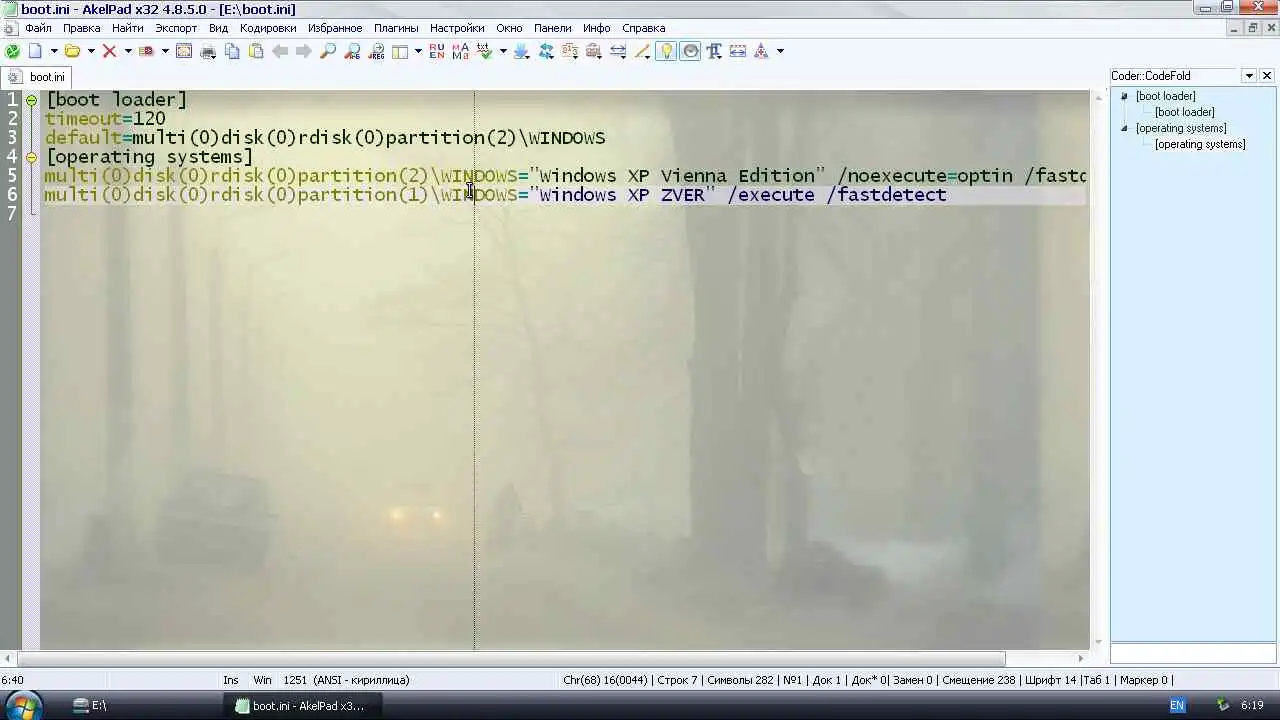Click the timeout=120 line in editor
This screenshot has width=1280, height=720.
tap(105, 119)
